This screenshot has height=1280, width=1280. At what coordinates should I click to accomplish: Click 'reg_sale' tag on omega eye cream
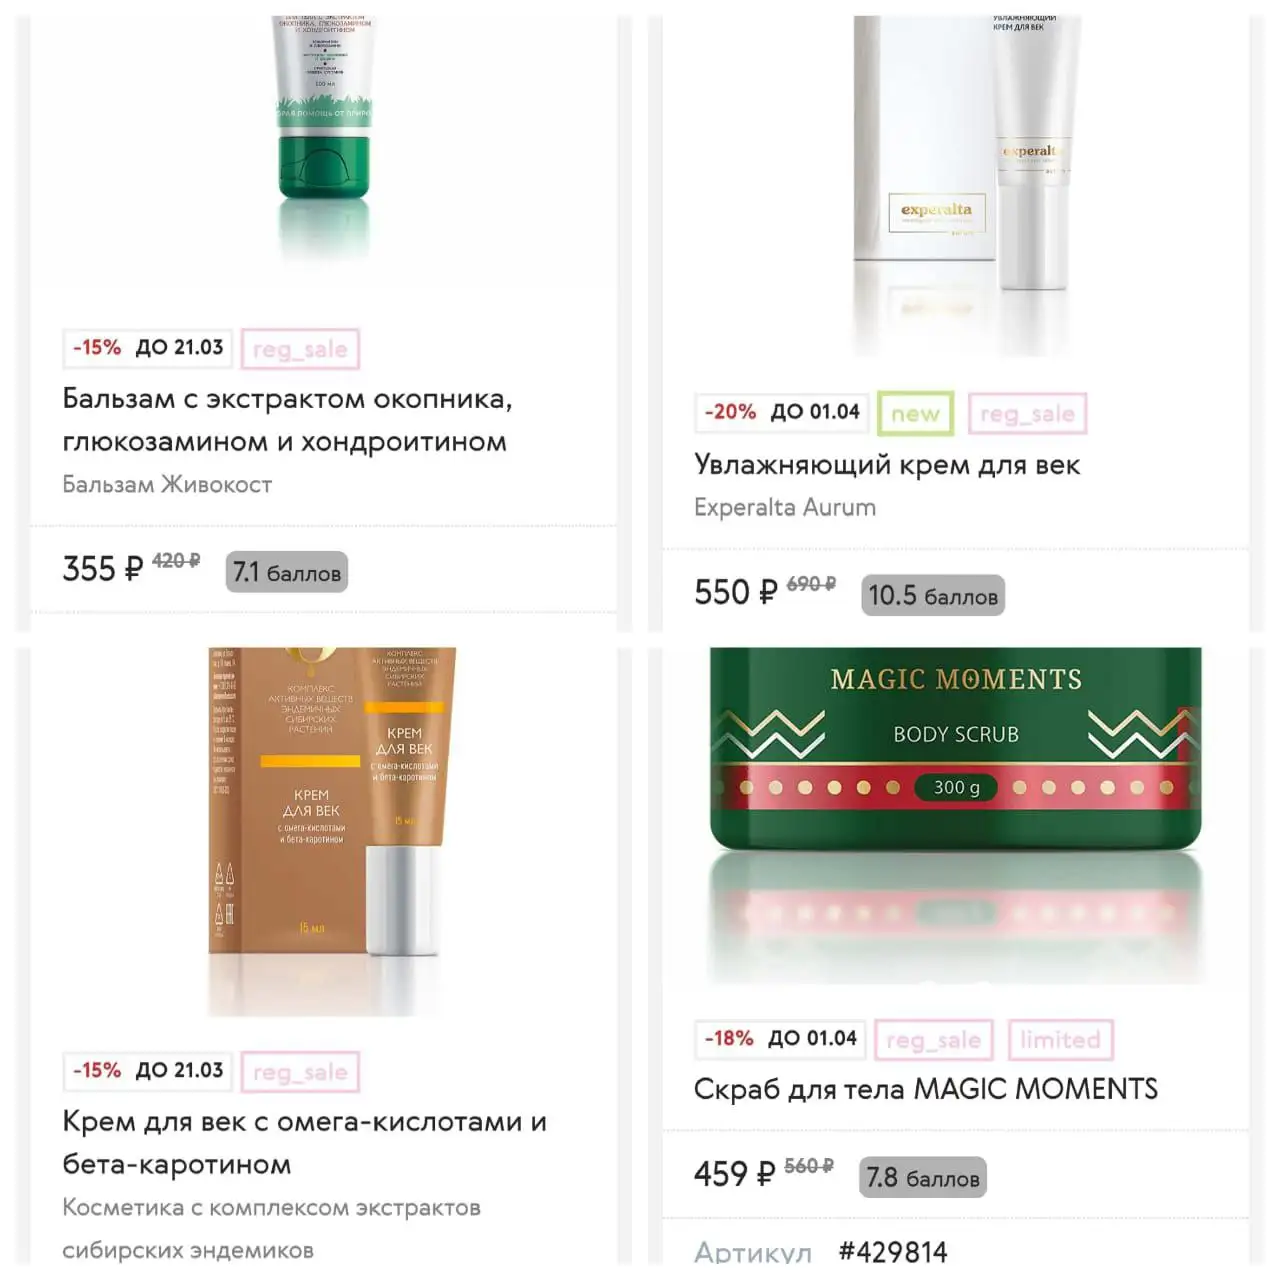coord(300,1072)
